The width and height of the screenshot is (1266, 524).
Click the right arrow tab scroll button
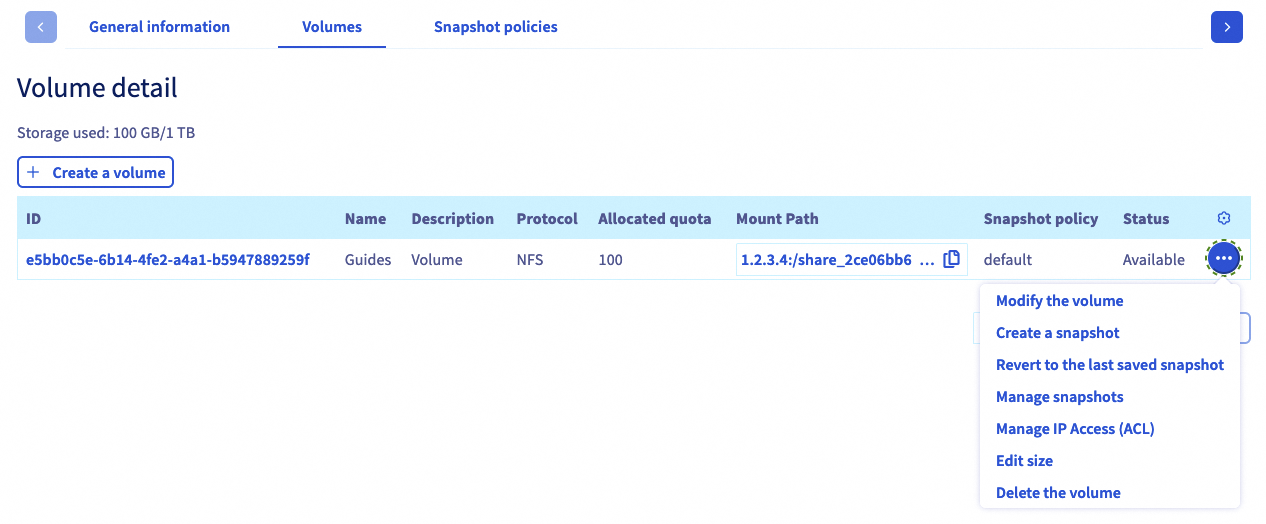(x=1226, y=27)
